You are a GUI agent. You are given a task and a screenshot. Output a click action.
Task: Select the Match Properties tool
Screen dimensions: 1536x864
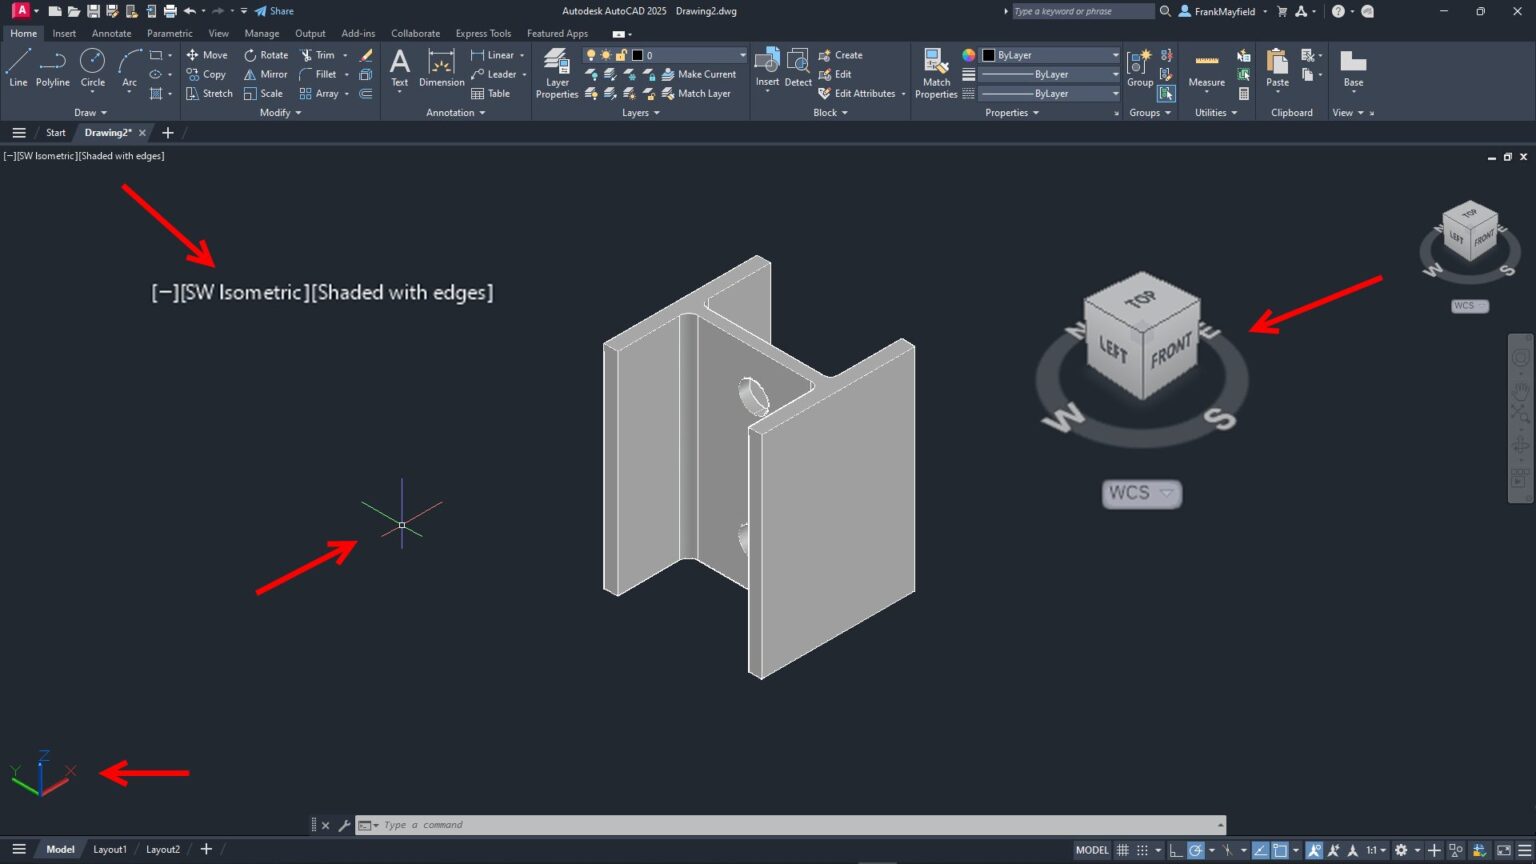point(935,68)
